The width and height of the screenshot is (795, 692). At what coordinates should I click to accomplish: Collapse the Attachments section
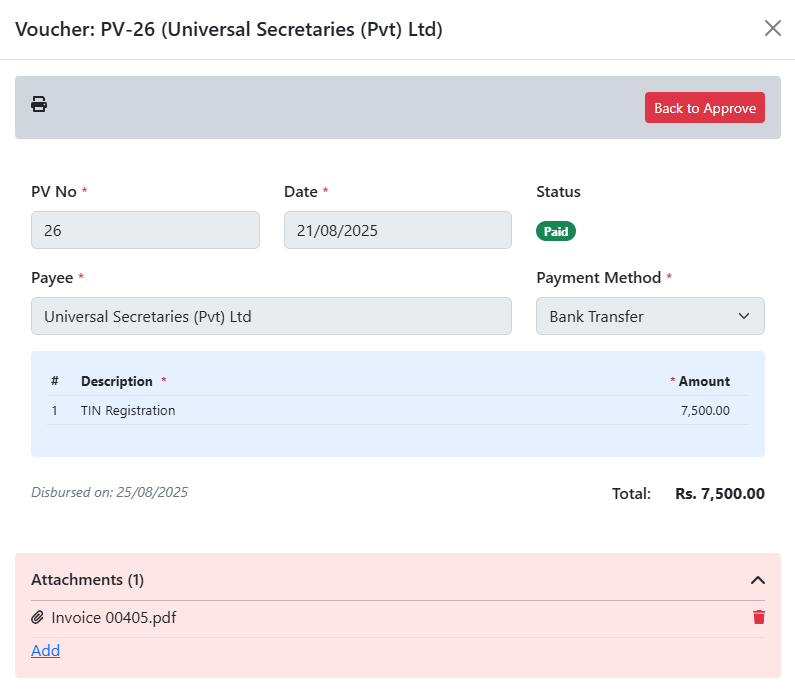(x=757, y=580)
